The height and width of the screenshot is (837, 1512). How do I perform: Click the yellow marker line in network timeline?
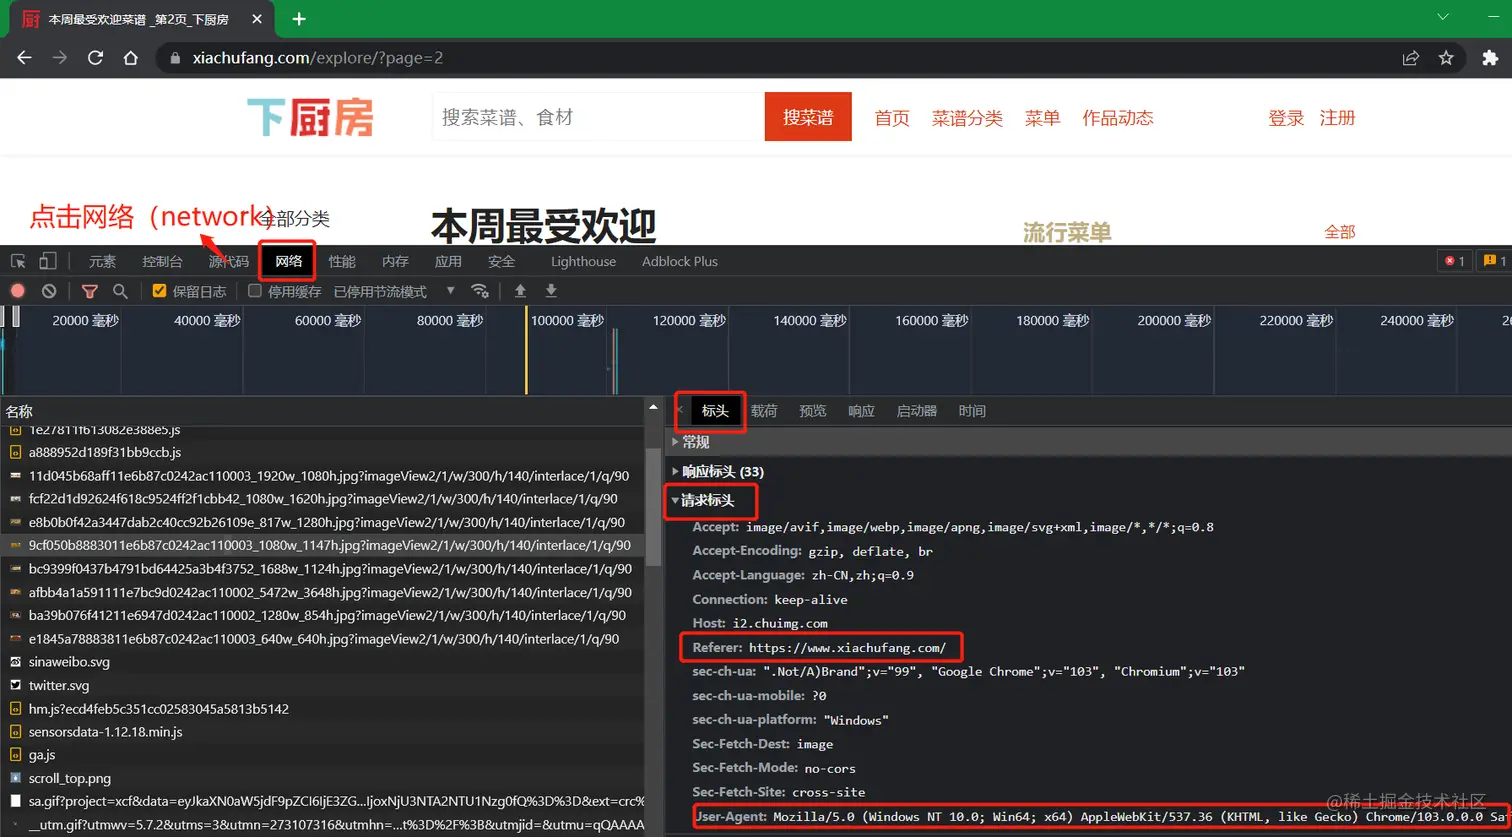[526, 350]
